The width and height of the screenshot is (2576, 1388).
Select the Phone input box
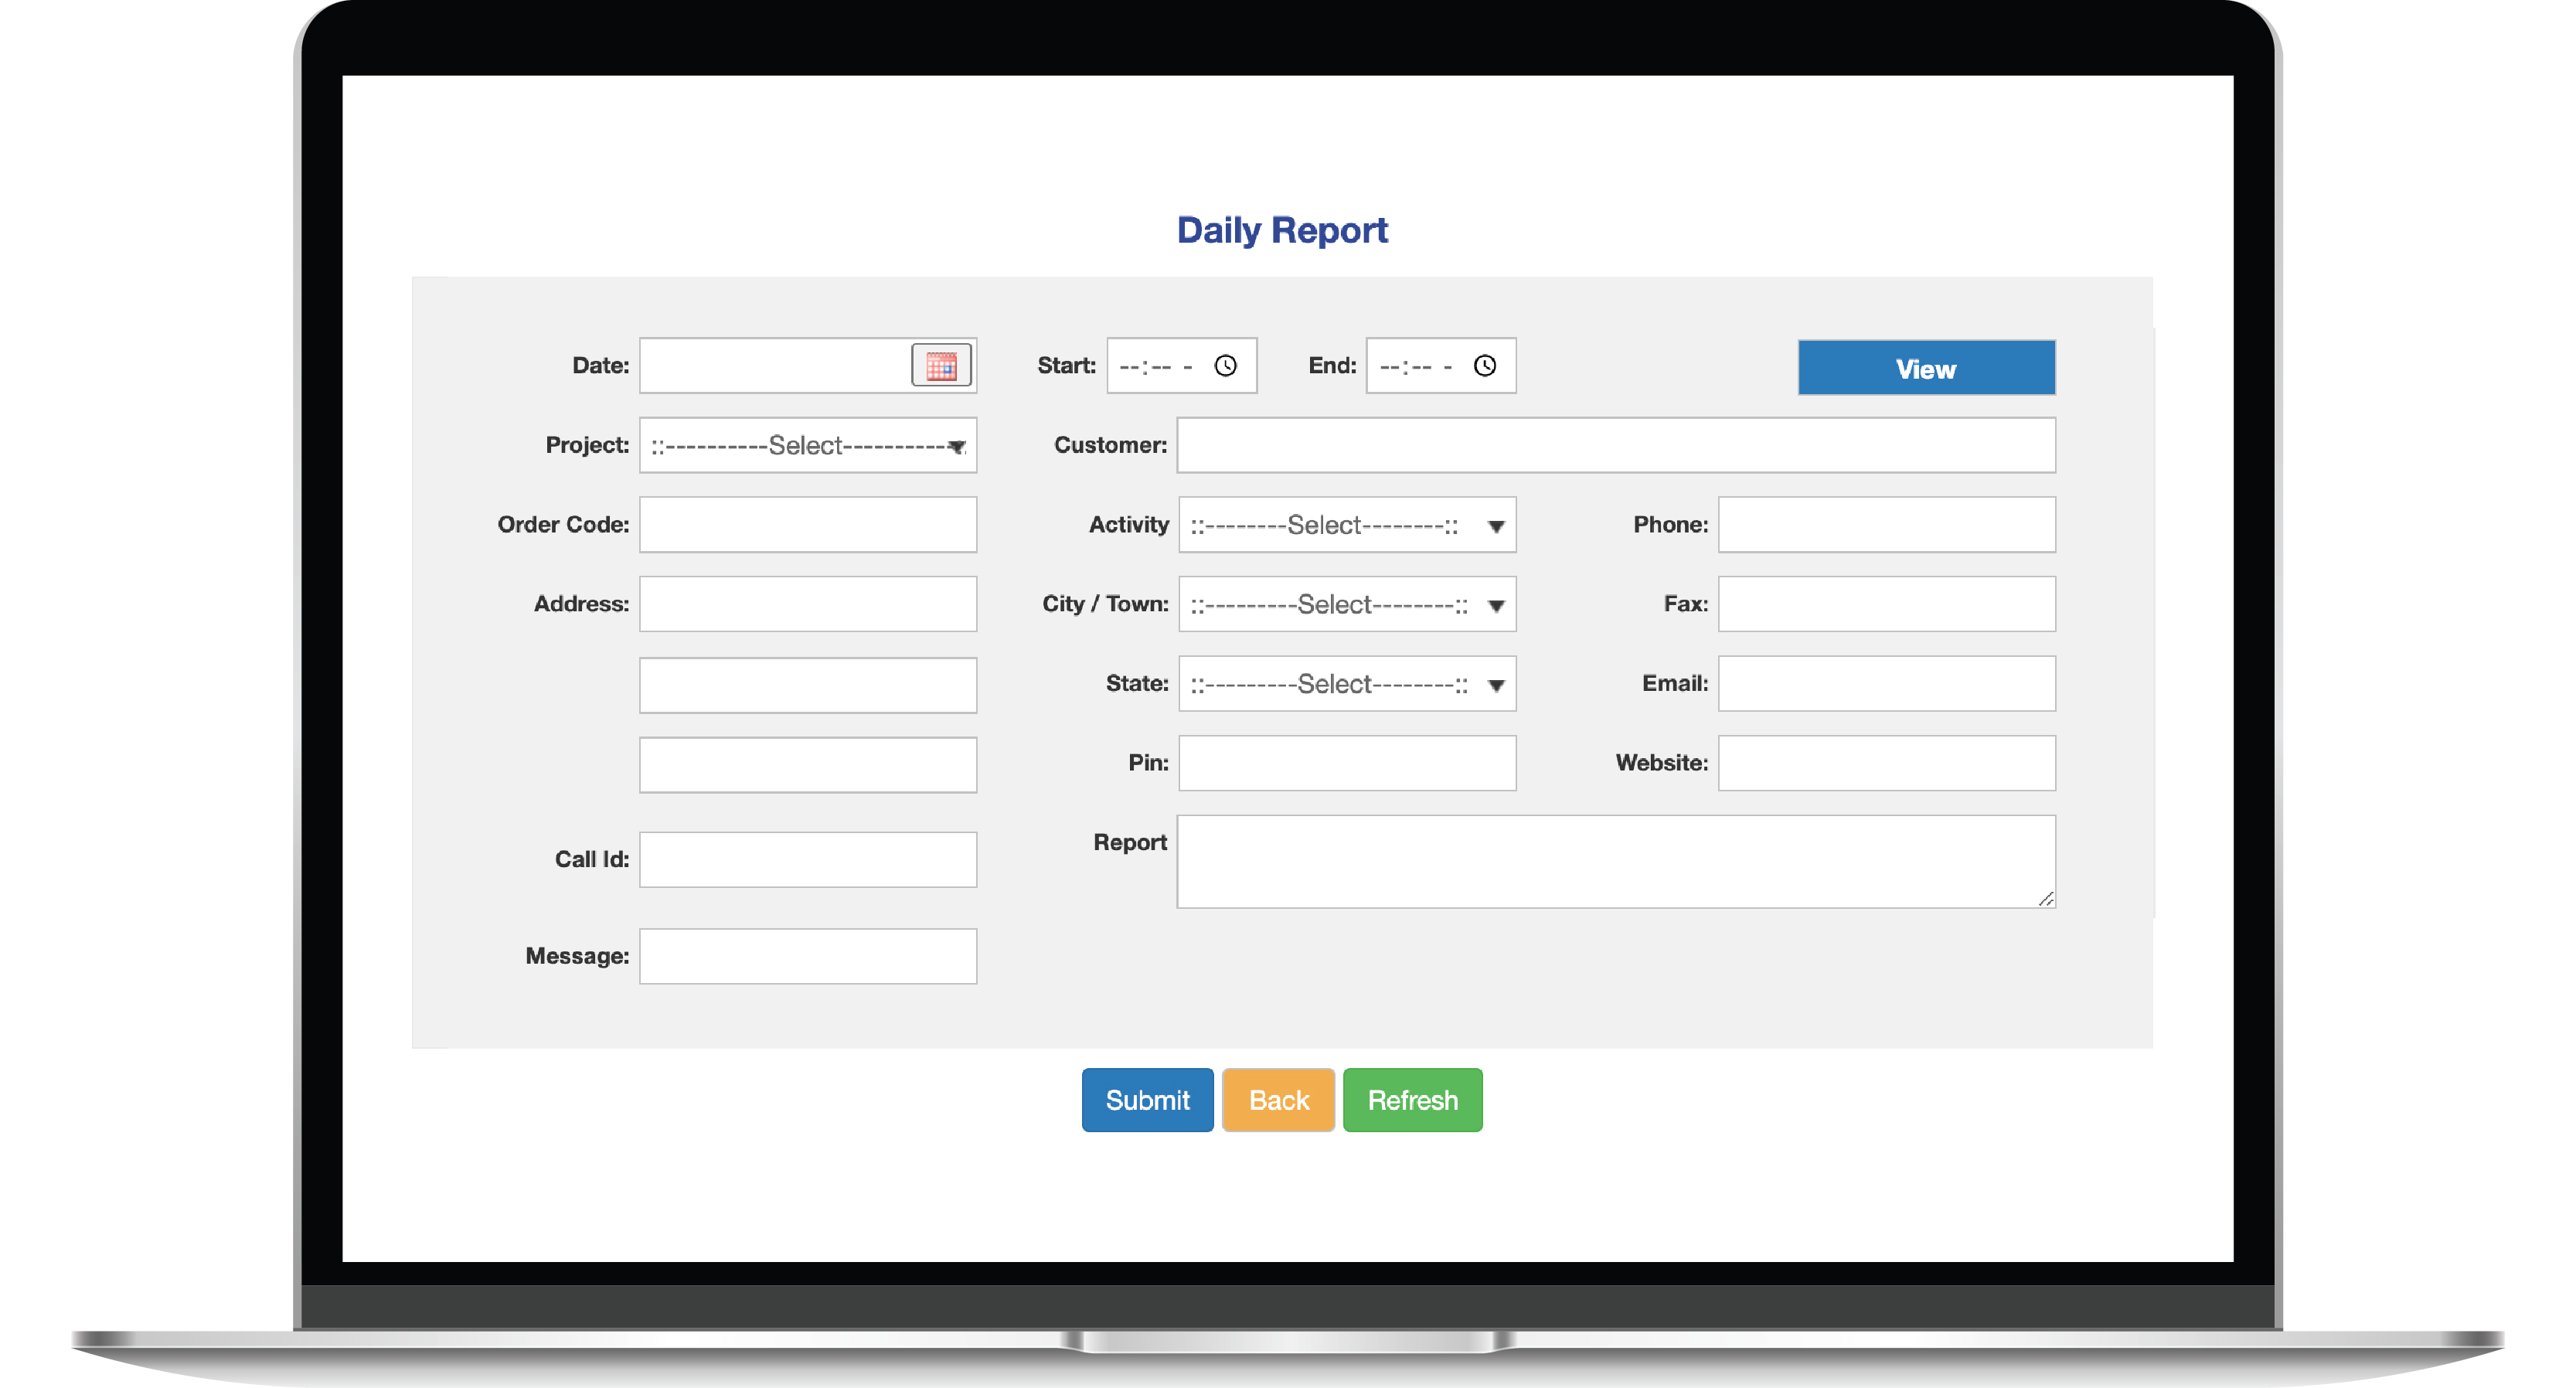click(1886, 525)
